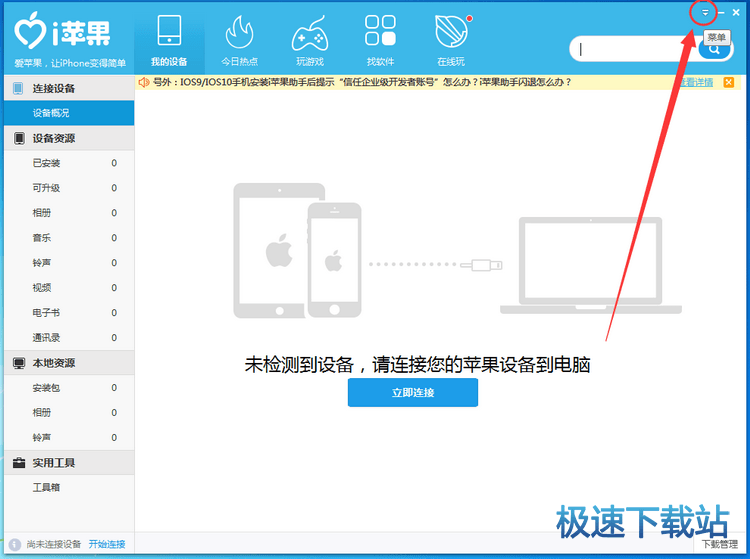Image resolution: width=750 pixels, height=559 pixels.
Task: Click the device icon beside 设备资源
Action: point(19,138)
